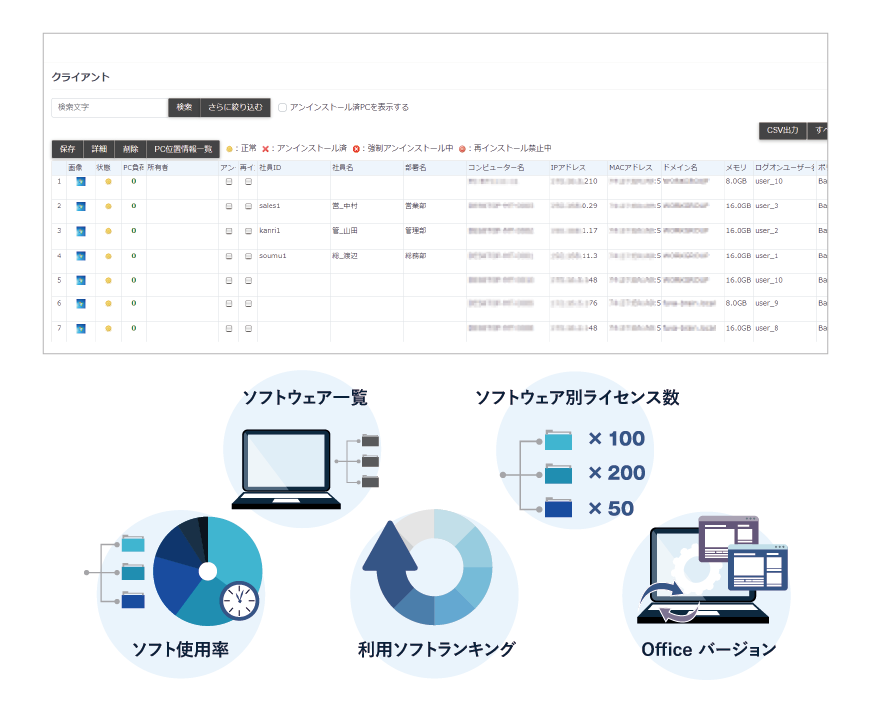Open the PC image icon for sales1 row
Image resolution: width=871 pixels, height=708 pixels.
tap(81, 207)
